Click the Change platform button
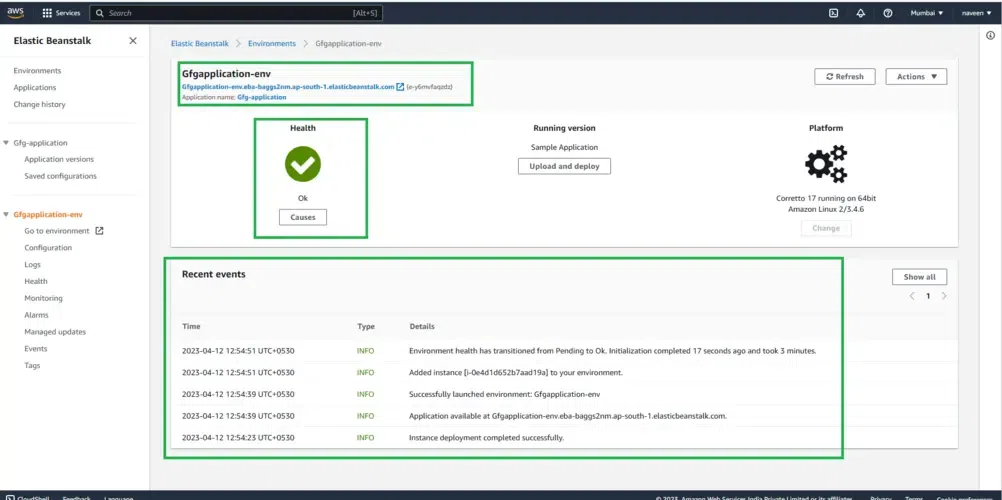1002x500 pixels. [826, 228]
